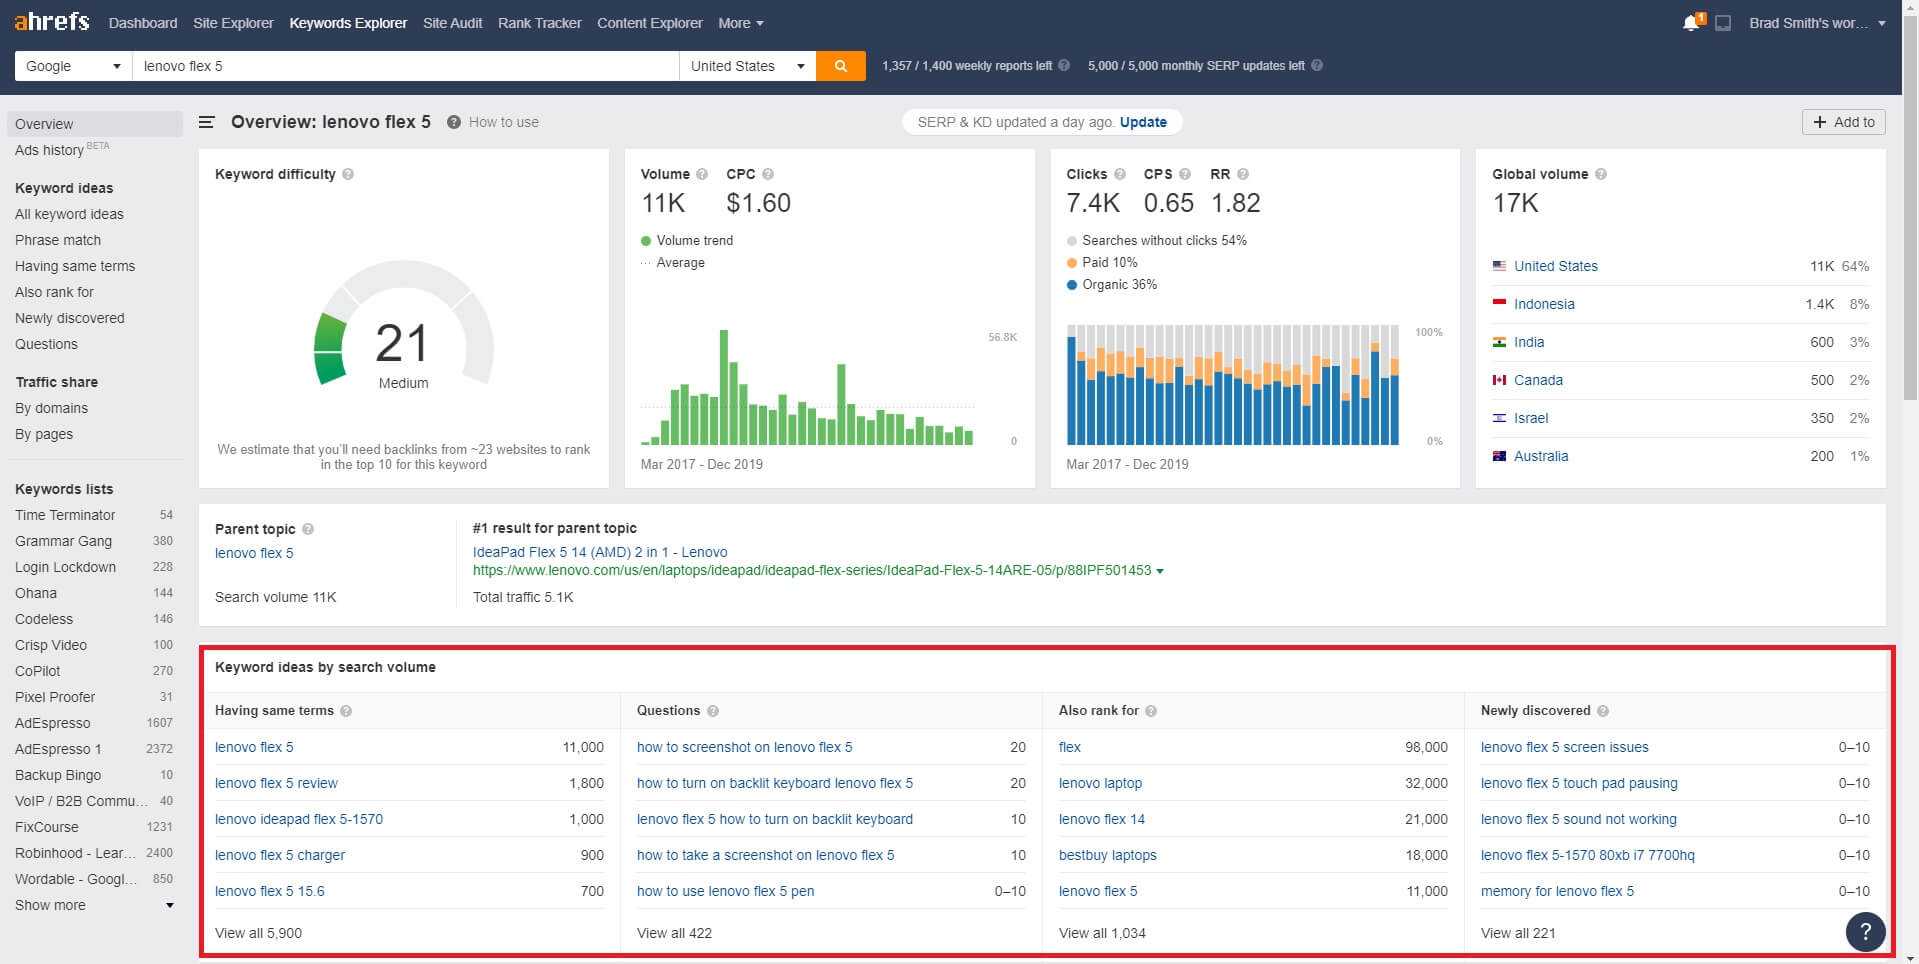Viewport: 1919px width, 964px height.
Task: Click help icon after monthly SERP updates left
Action: pyautogui.click(x=1317, y=65)
